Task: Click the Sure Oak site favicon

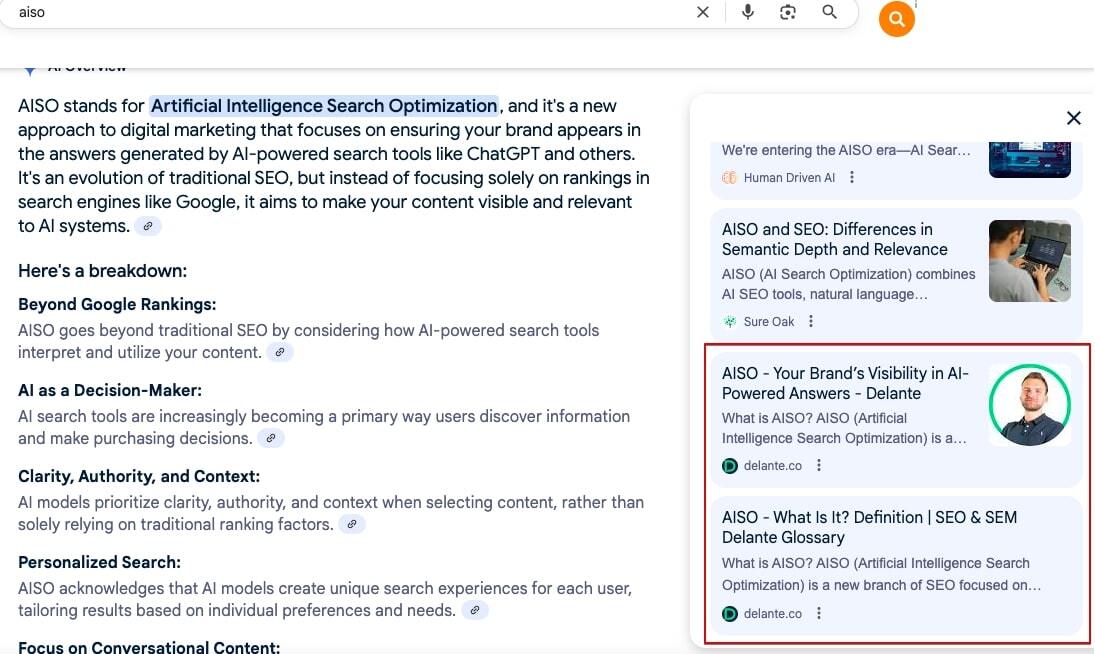Action: pos(730,321)
